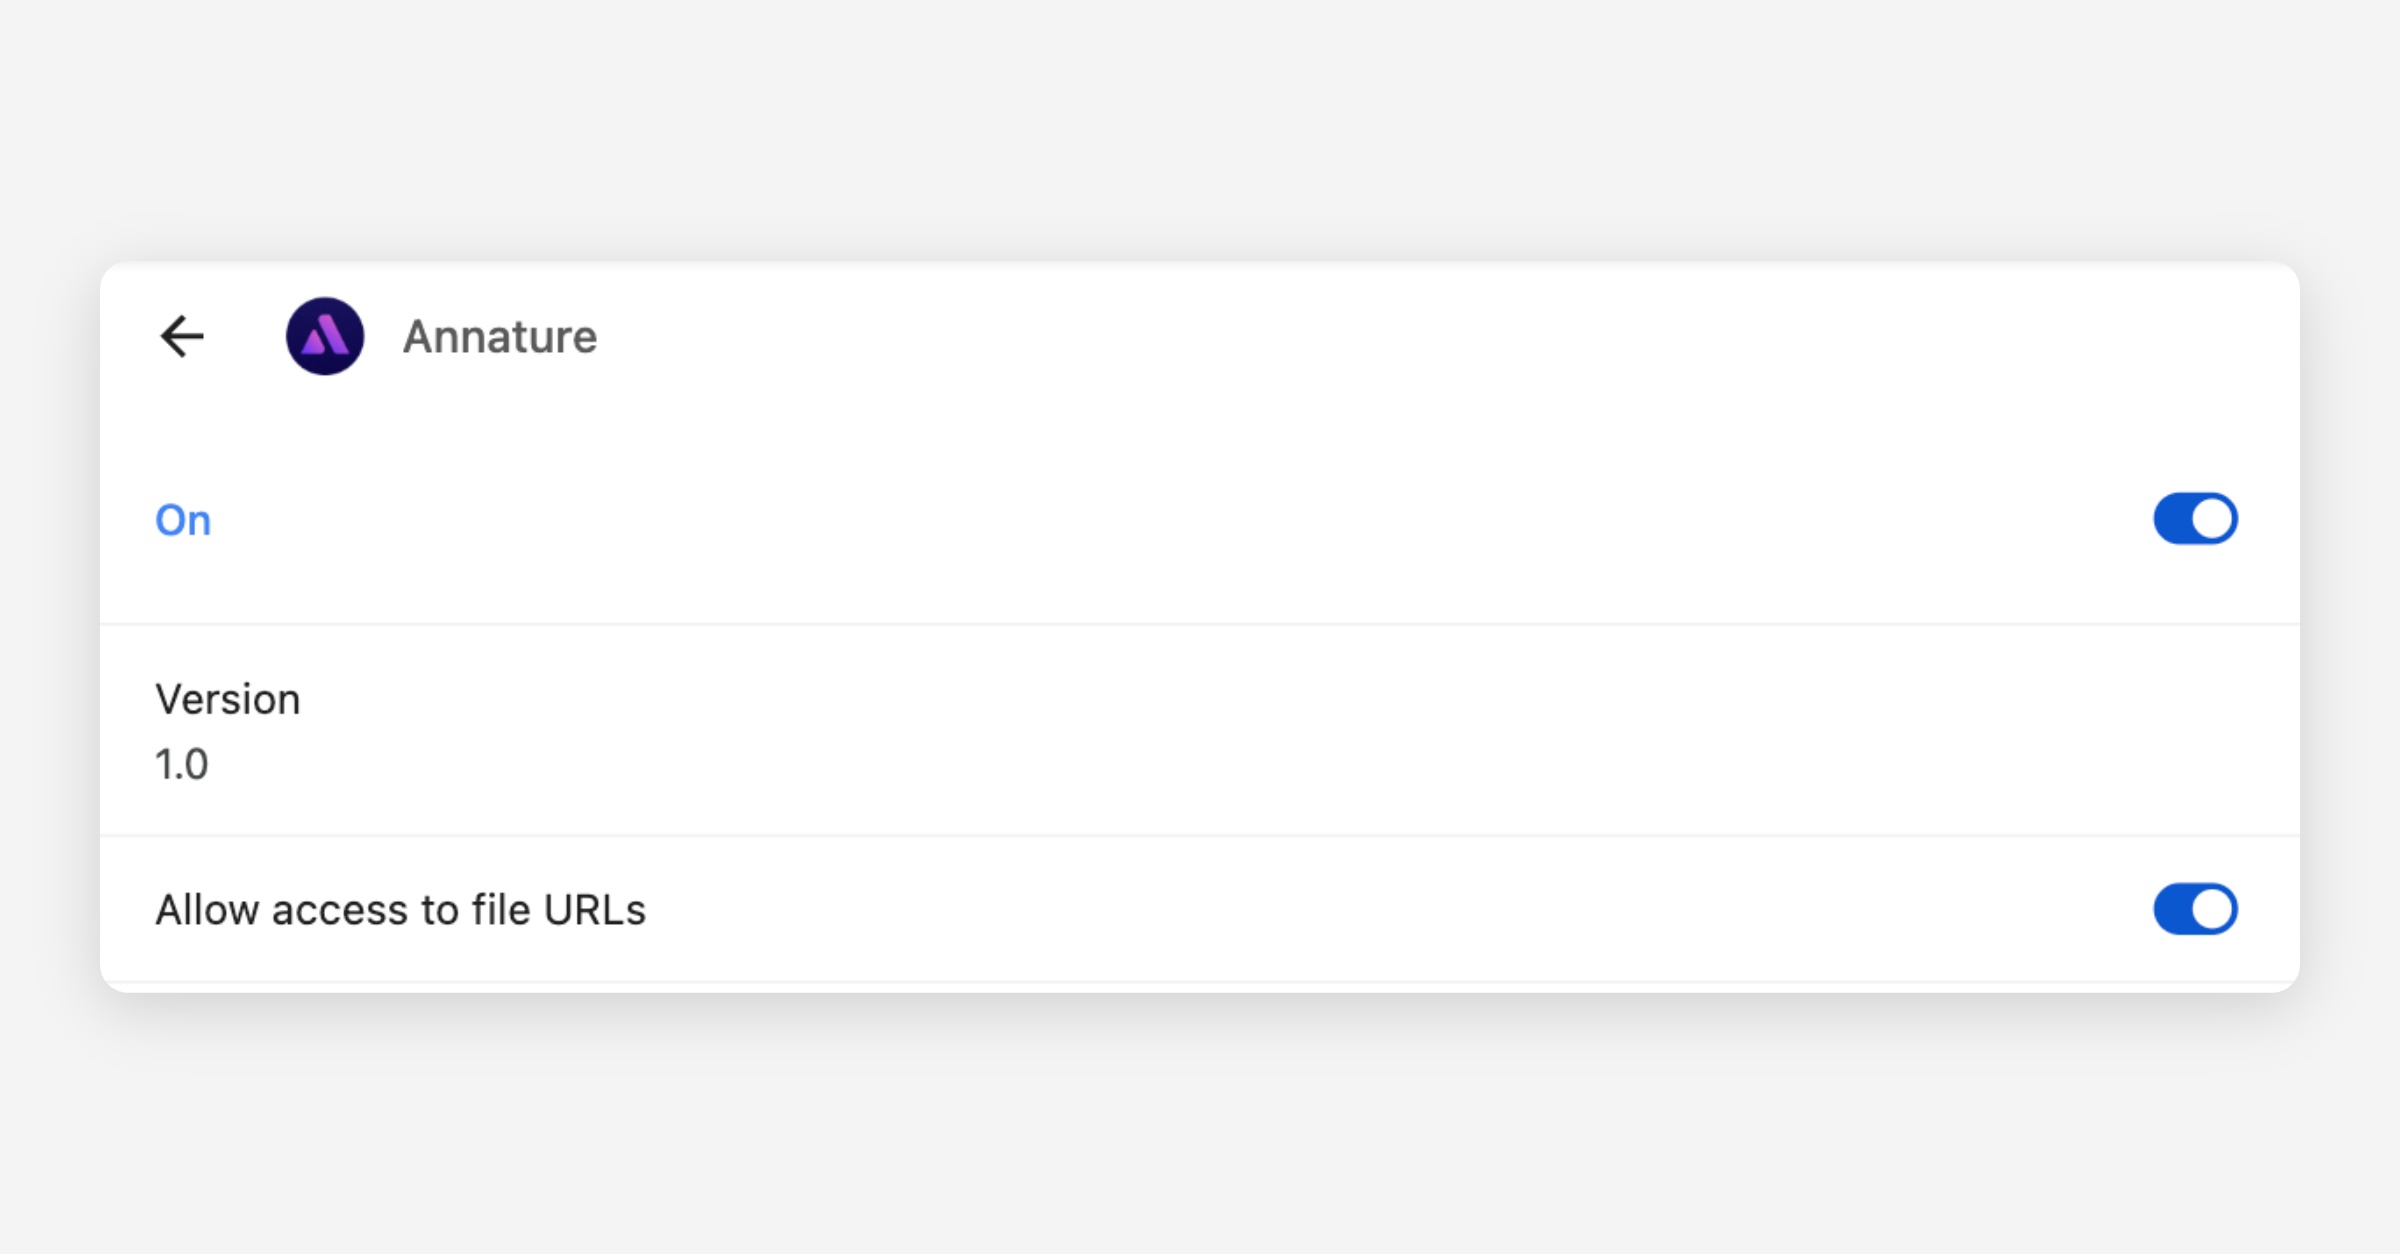This screenshot has width=2400, height=1254.
Task: Switch off the extension using the On switch
Action: click(2195, 519)
